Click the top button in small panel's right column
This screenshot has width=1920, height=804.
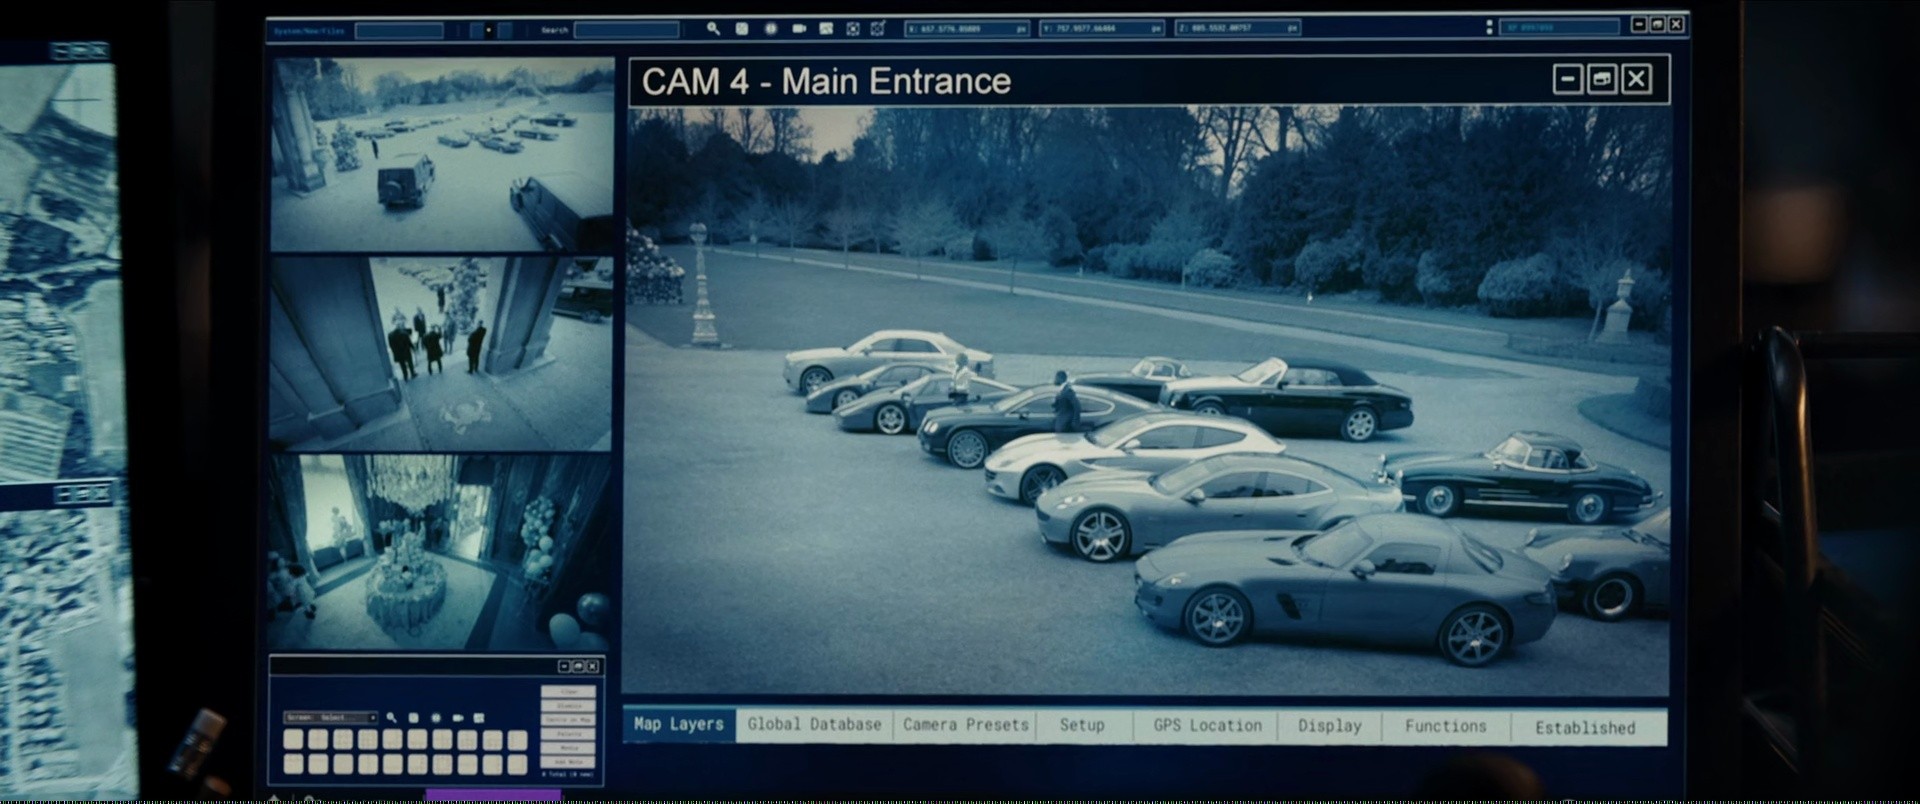568,691
